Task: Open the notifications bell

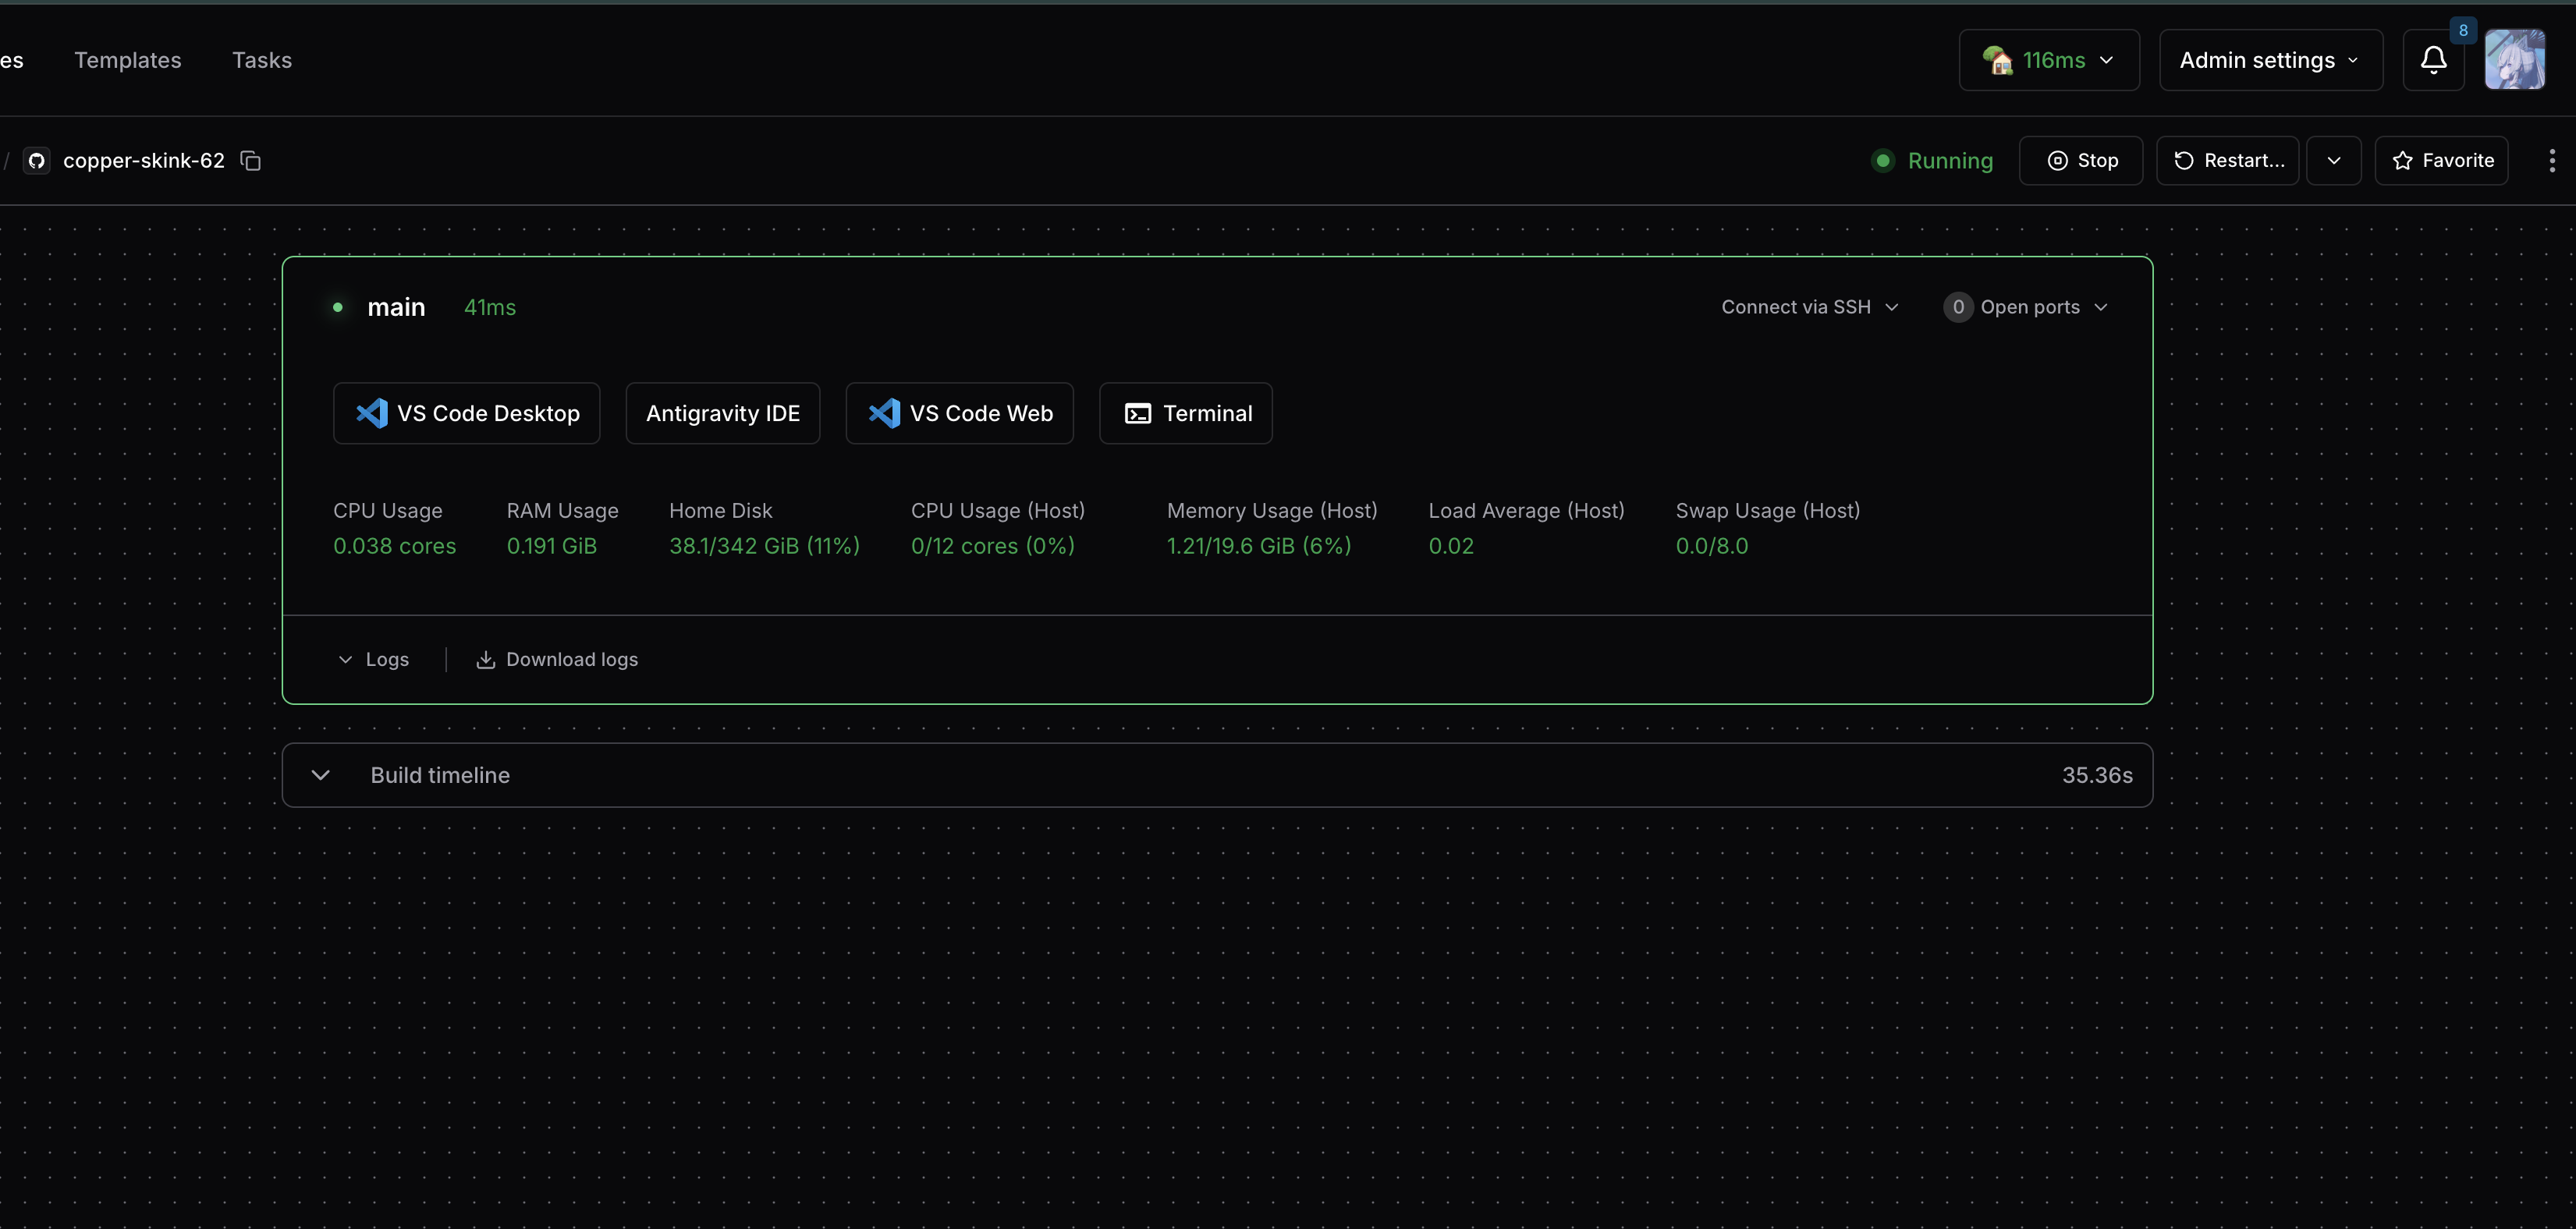Action: [x=2433, y=60]
